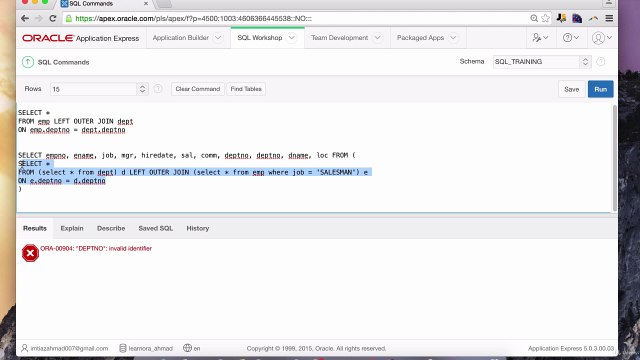Click the help icon next to Schema

click(600, 62)
